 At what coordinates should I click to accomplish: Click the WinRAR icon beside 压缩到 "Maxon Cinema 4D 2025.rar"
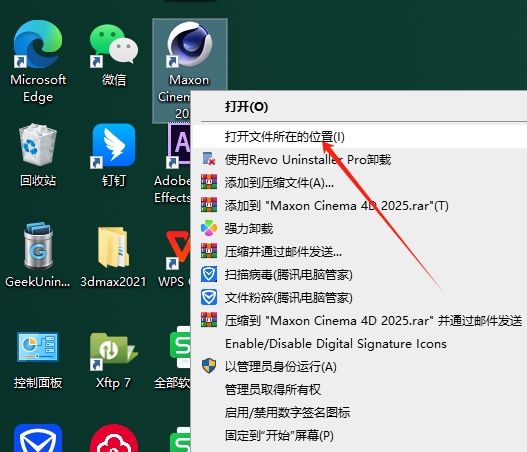tap(209, 320)
